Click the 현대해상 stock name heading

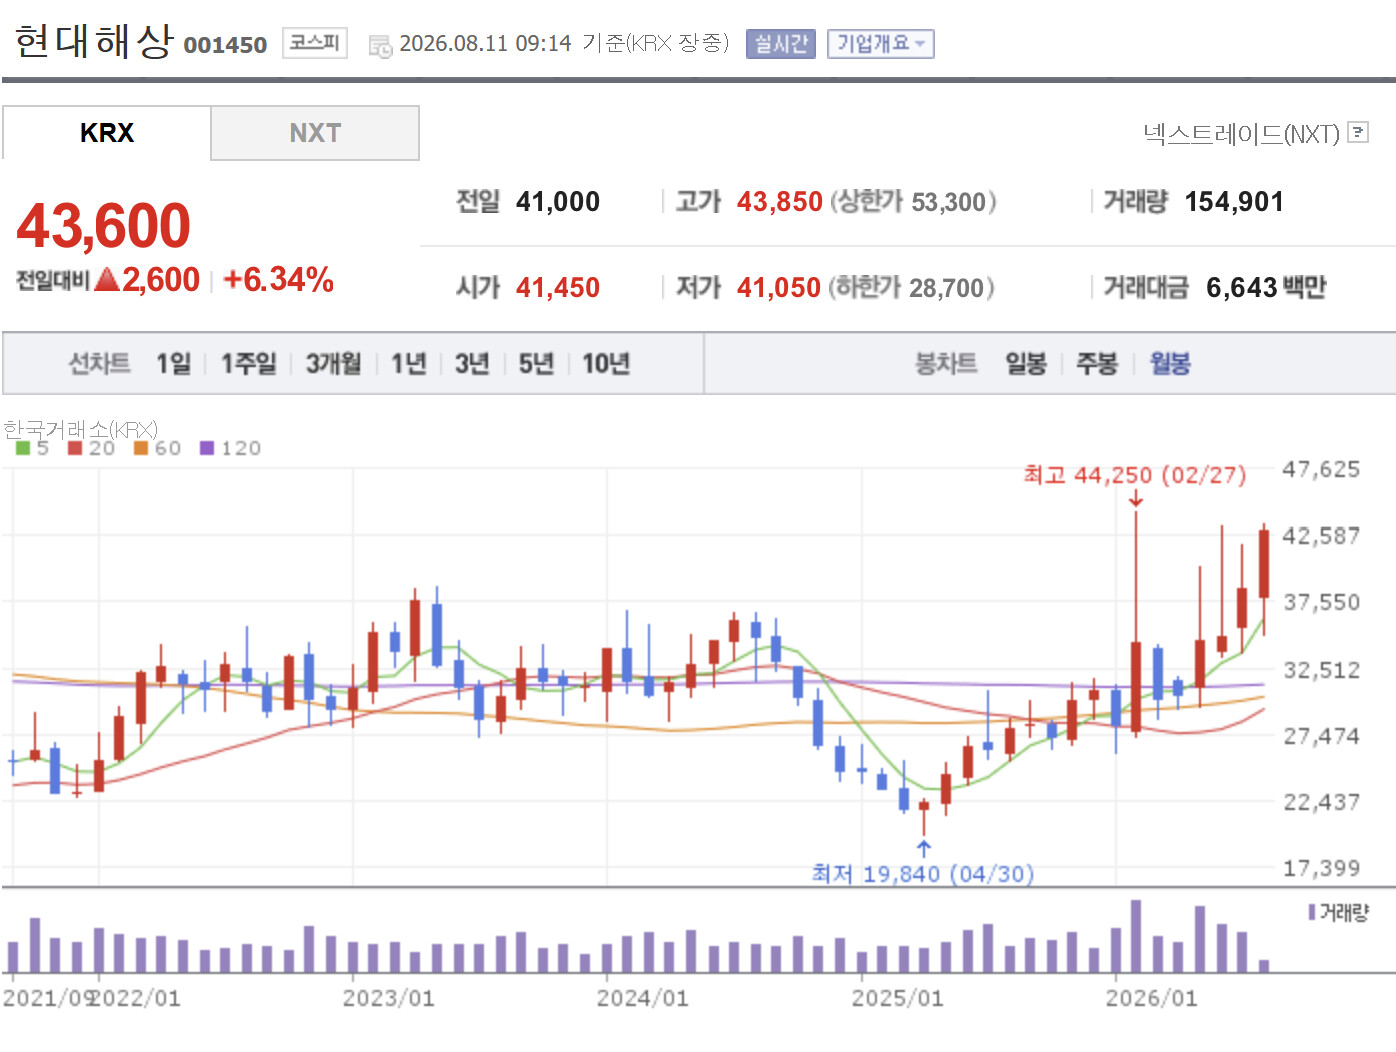point(94,41)
